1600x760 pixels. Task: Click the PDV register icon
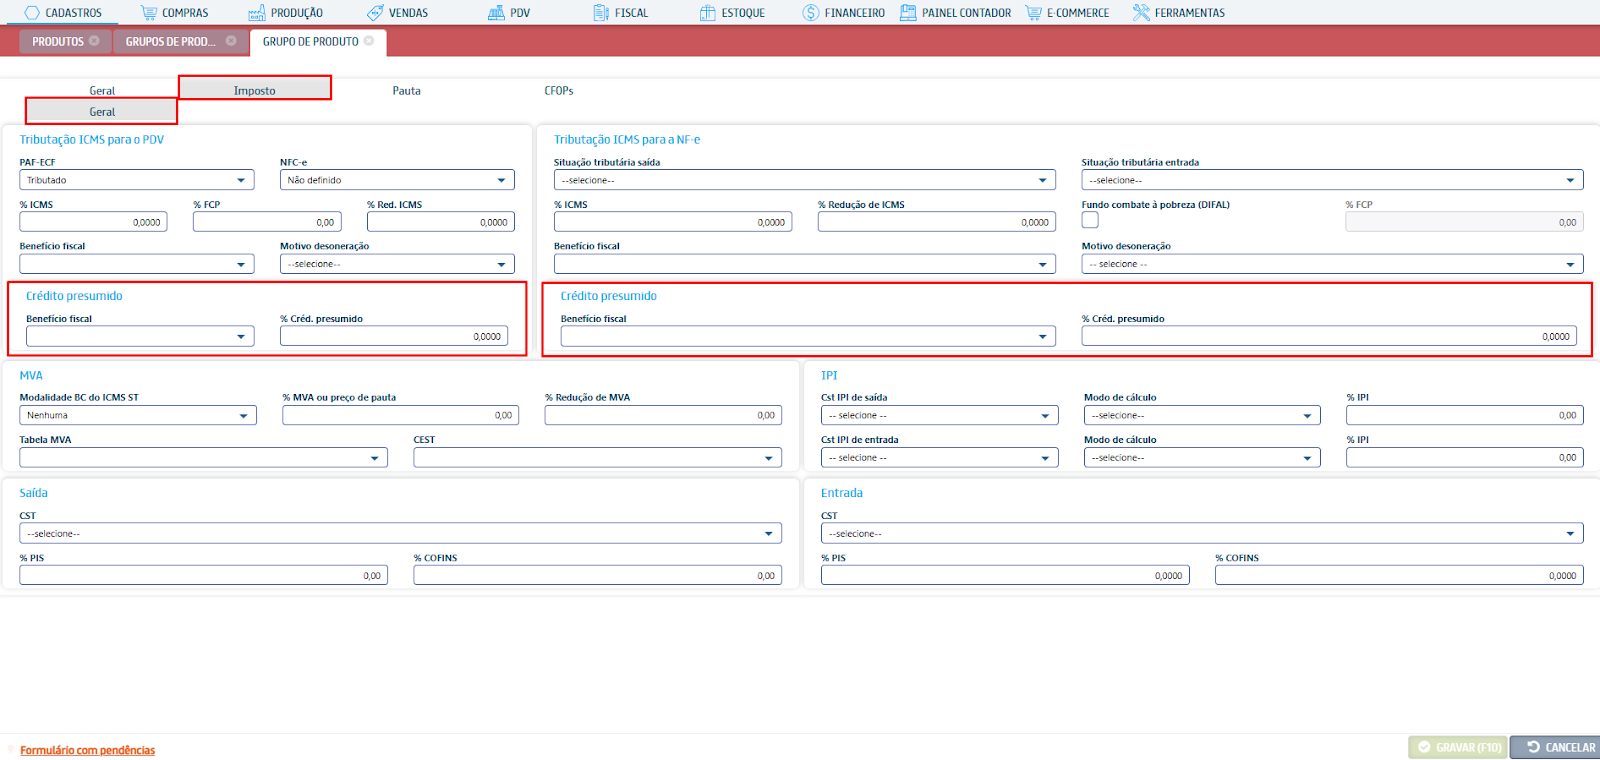(496, 13)
